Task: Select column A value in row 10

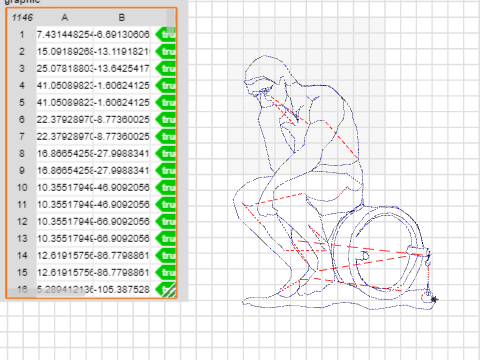Action: tap(65, 187)
